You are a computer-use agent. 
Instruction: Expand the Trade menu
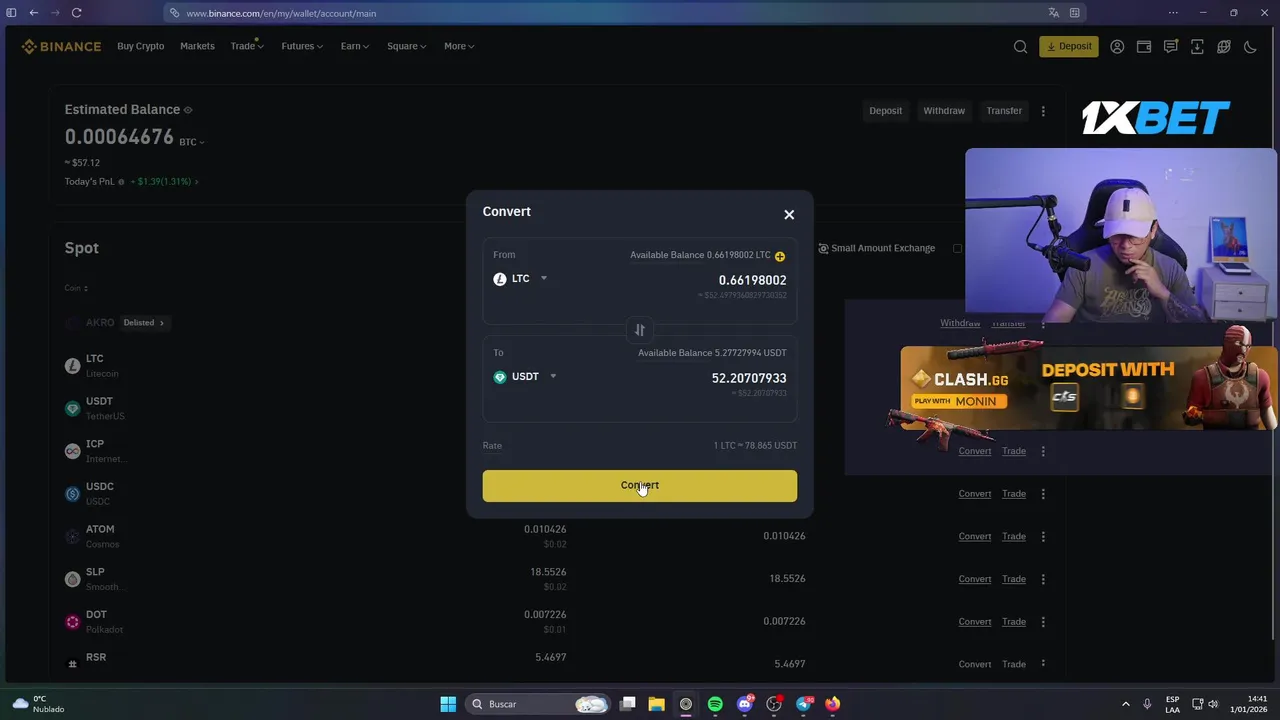[x=246, y=46]
